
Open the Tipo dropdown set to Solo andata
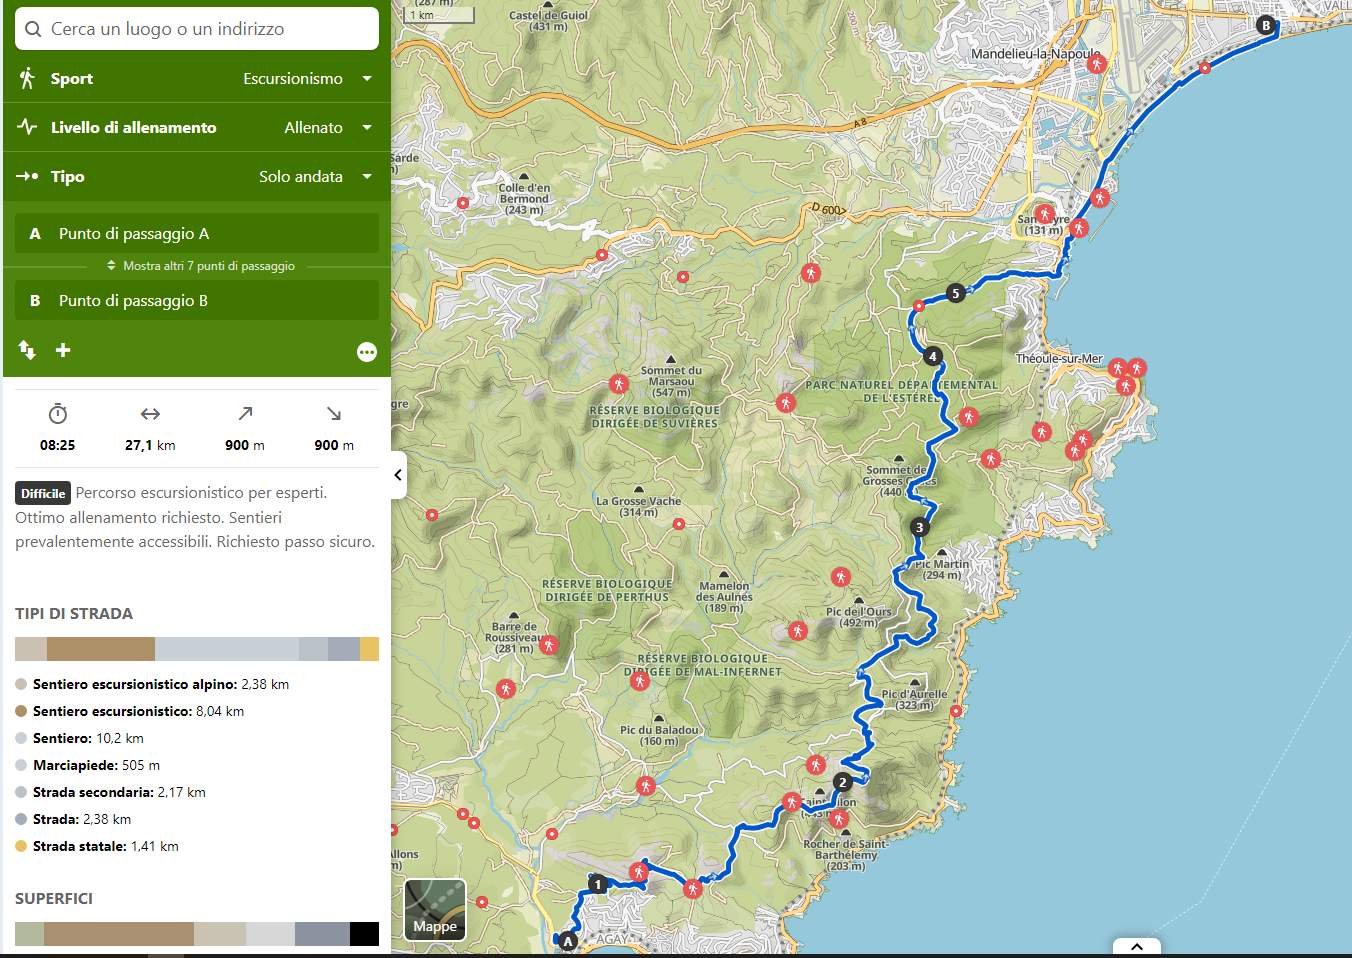coord(314,176)
